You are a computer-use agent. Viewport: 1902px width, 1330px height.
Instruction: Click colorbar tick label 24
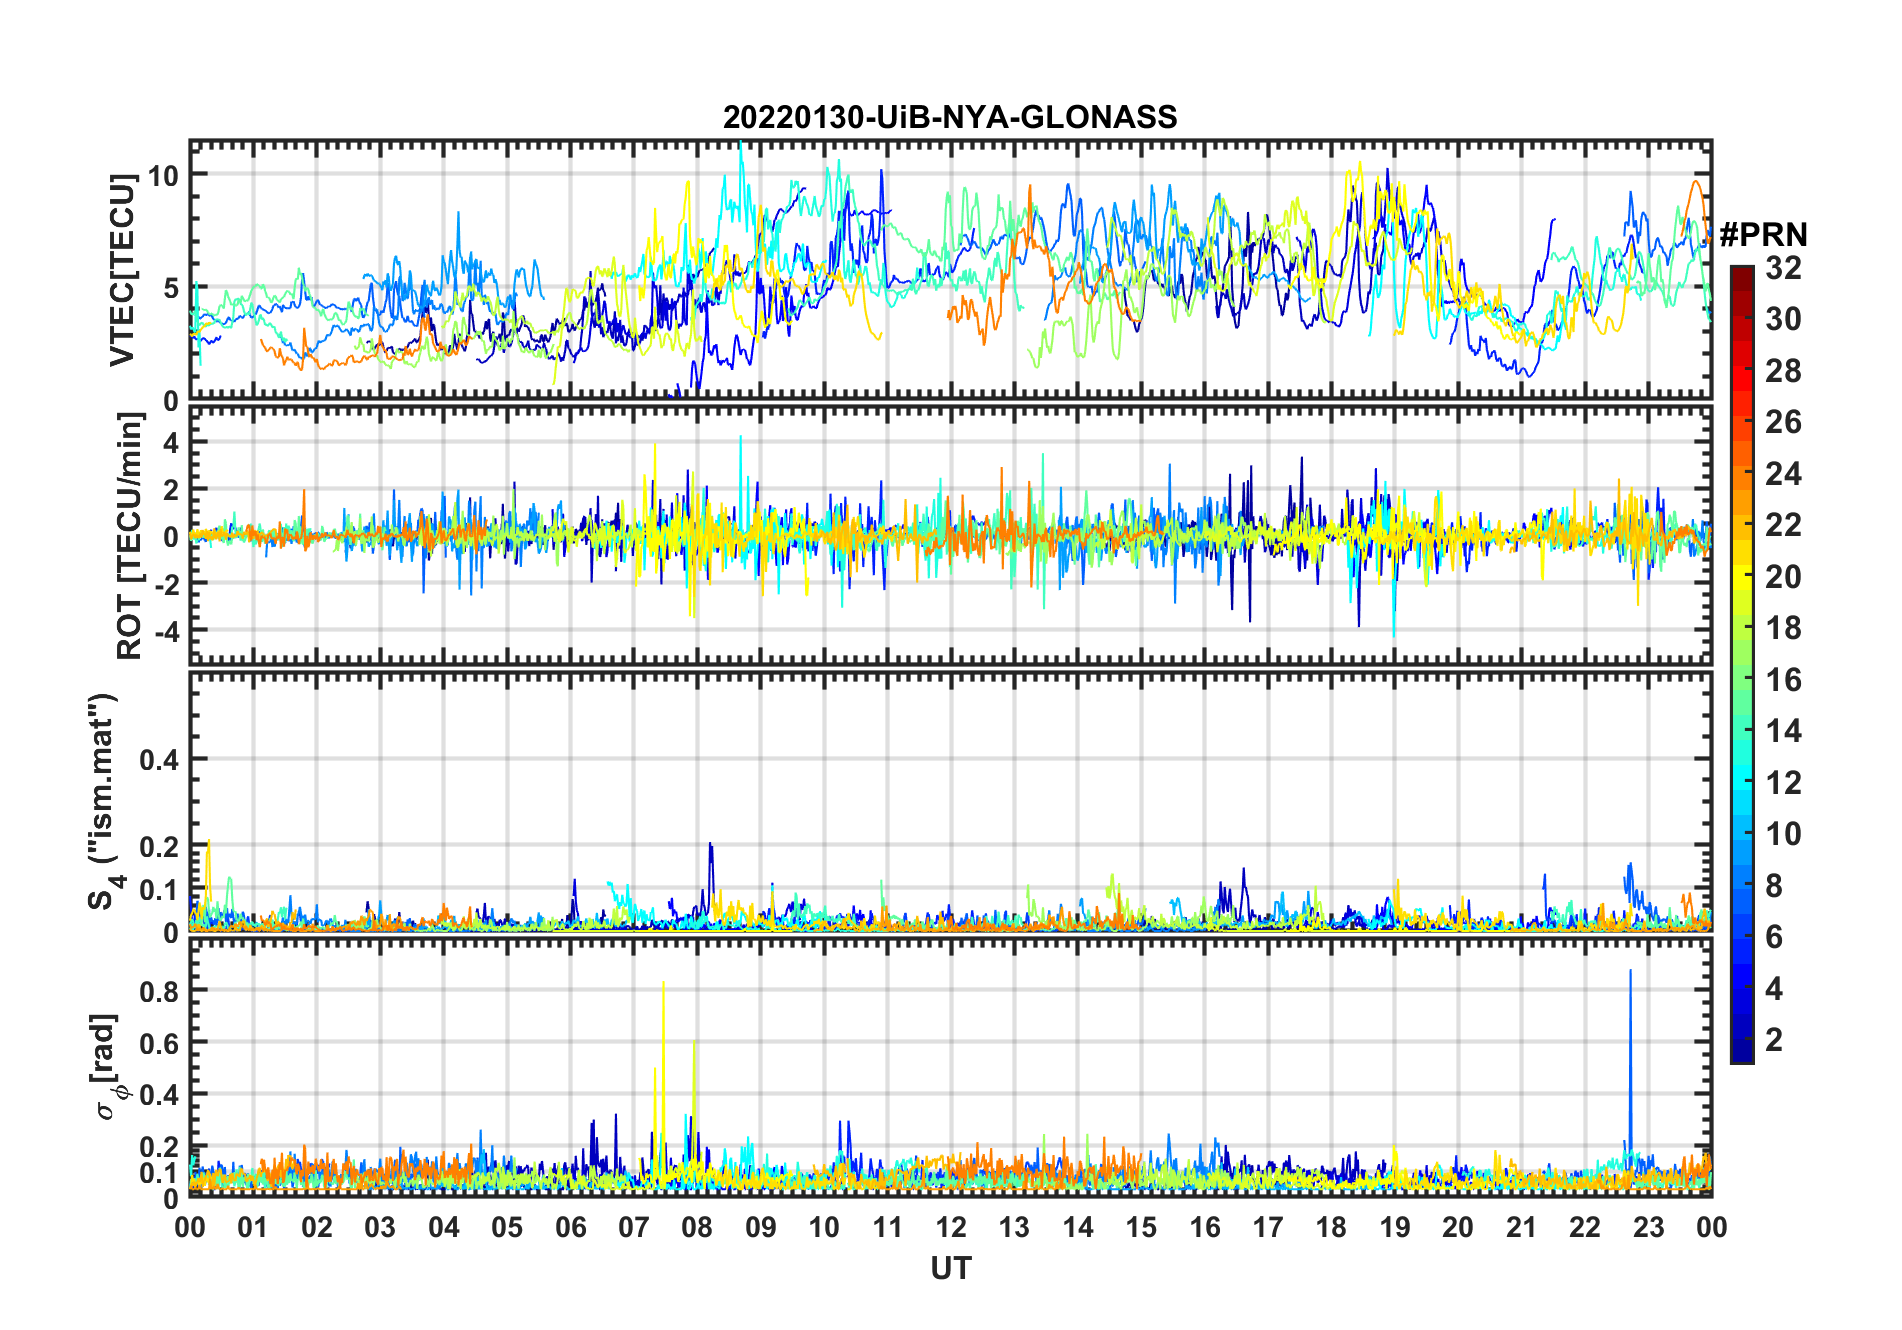(1783, 473)
